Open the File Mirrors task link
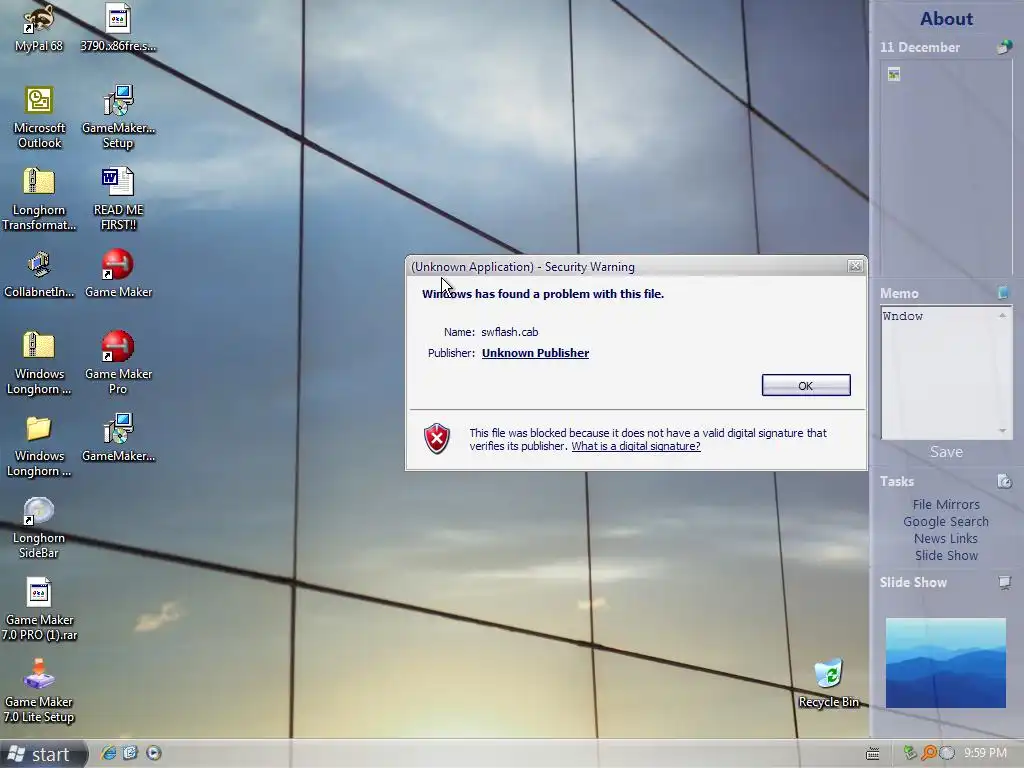The height and width of the screenshot is (768, 1024). tap(946, 504)
